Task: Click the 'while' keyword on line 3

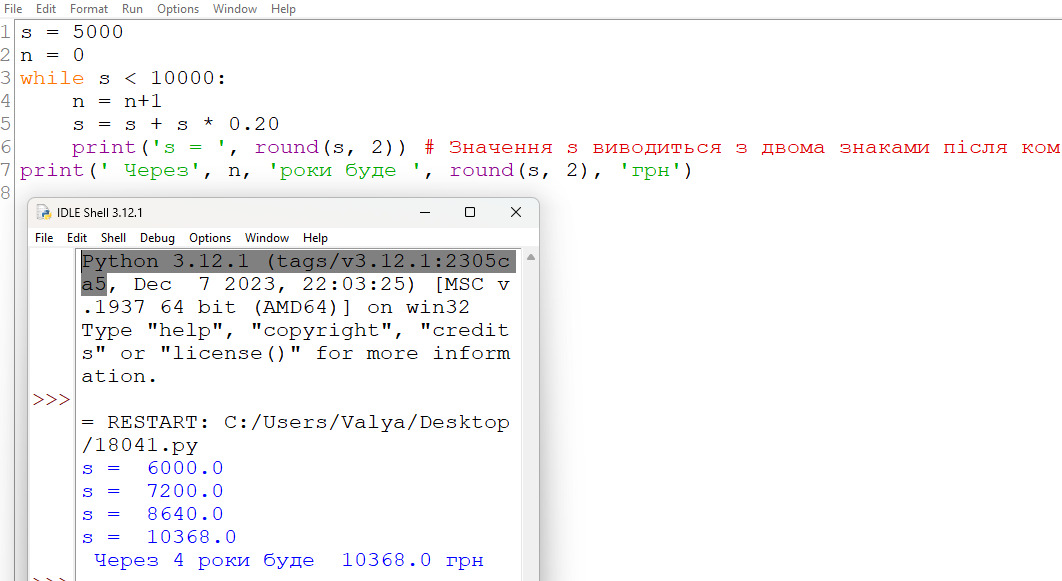Action: click(x=52, y=78)
